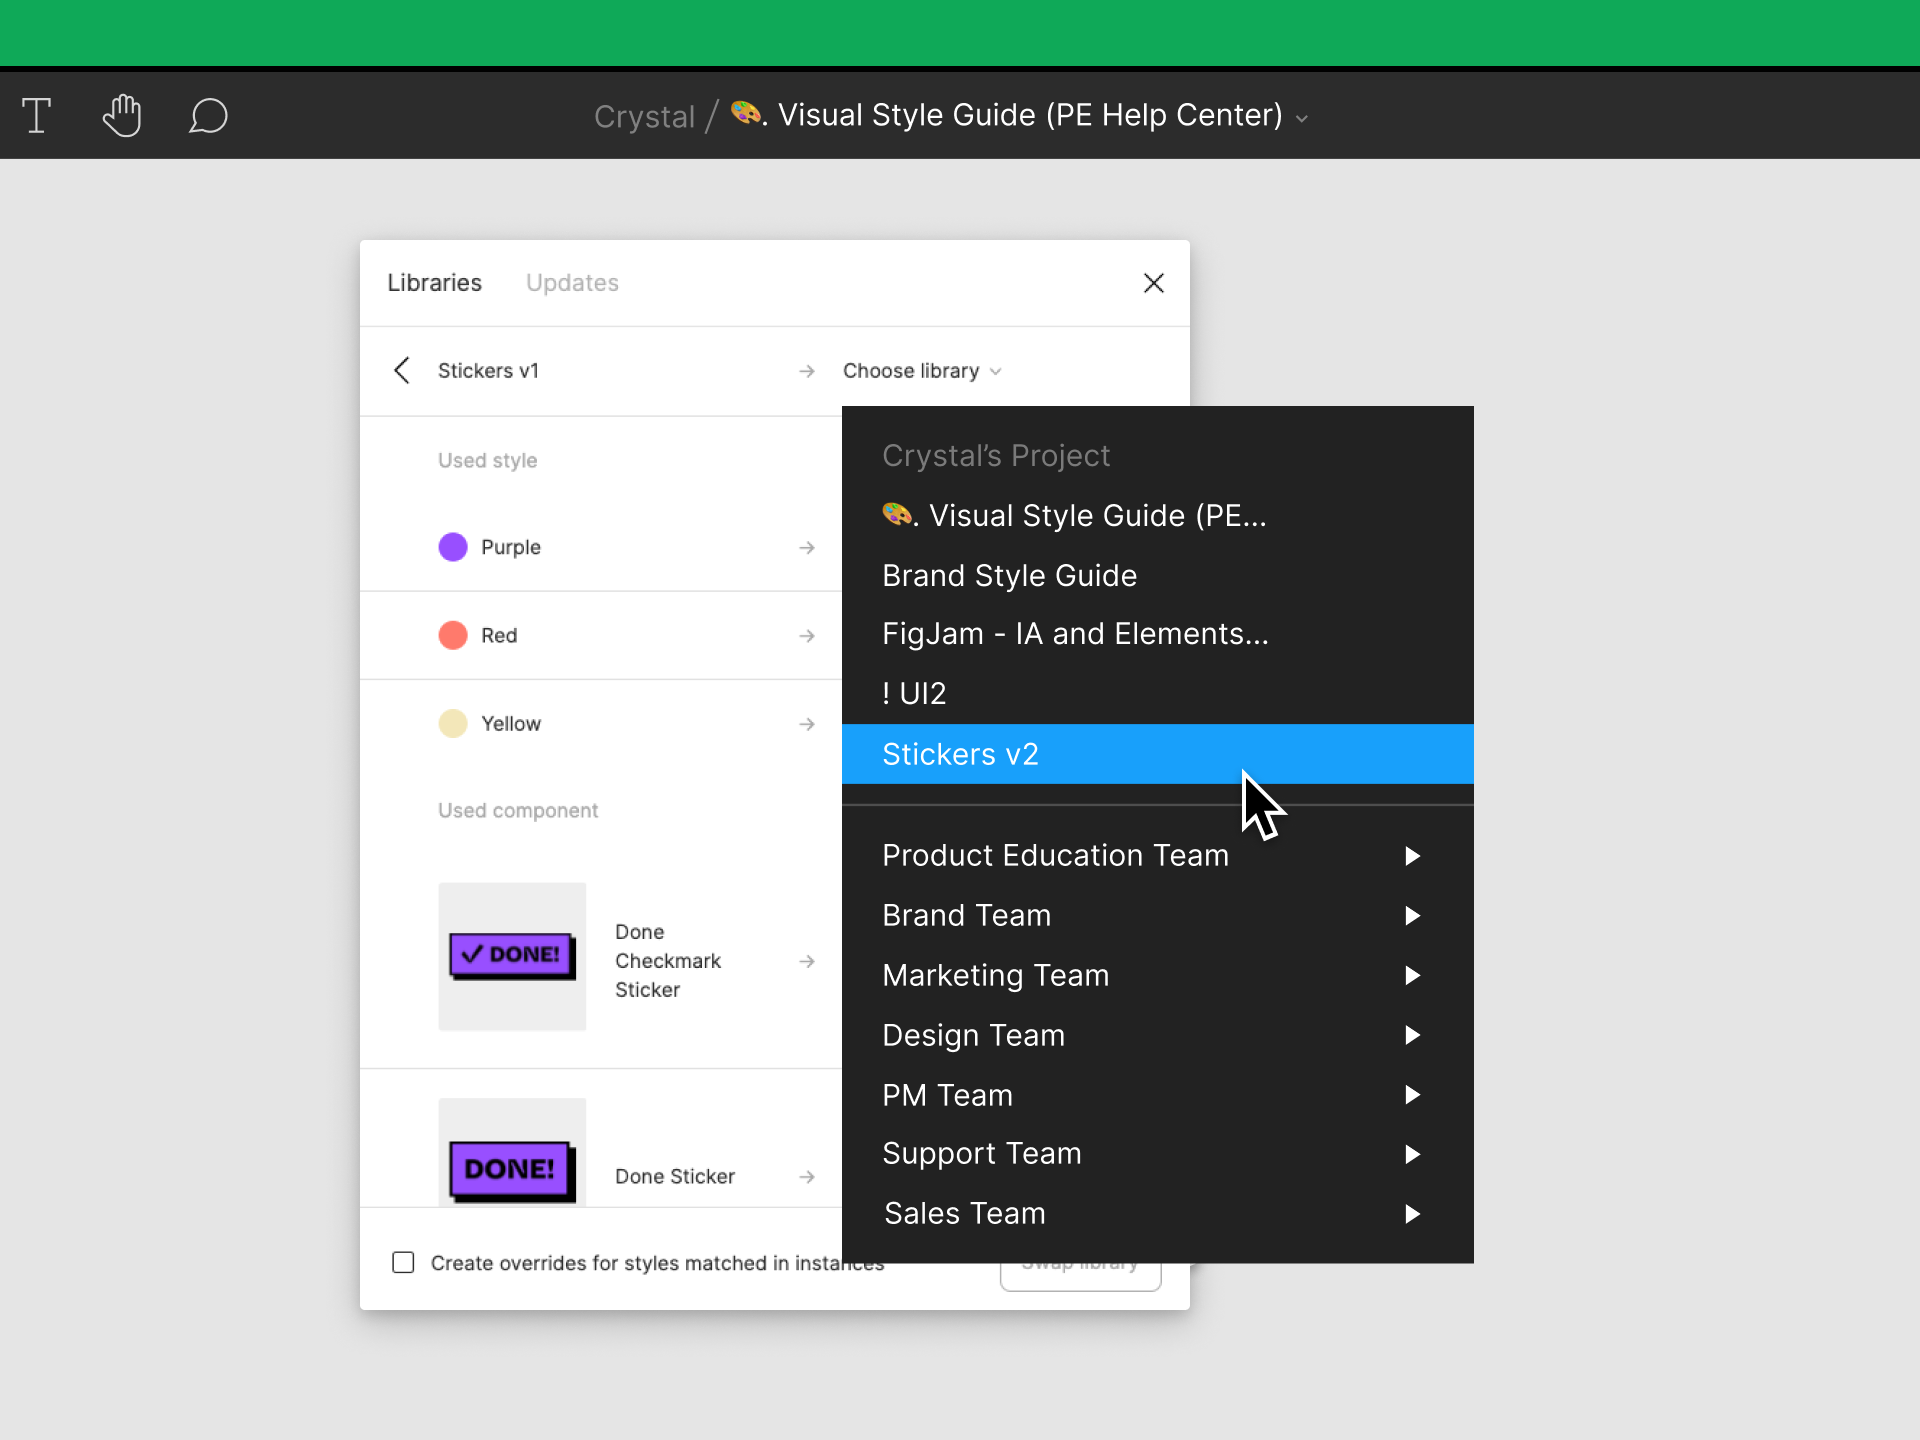Select the Hand tool
Viewport: 1920px width, 1440px height.
[122, 115]
